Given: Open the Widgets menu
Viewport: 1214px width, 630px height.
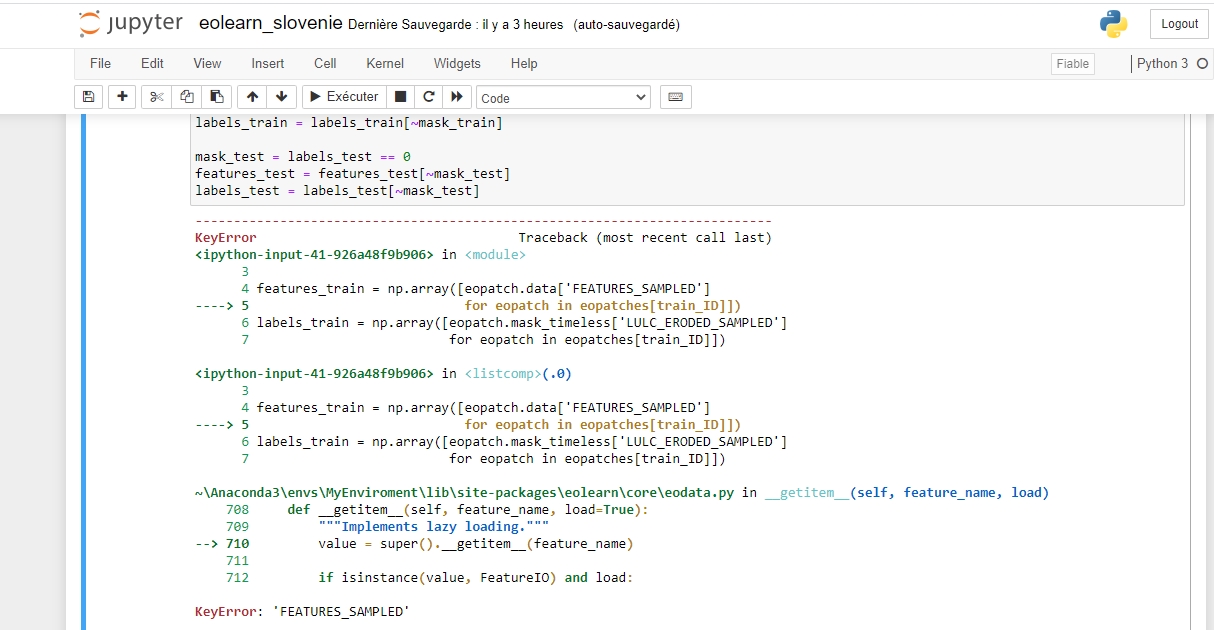Looking at the screenshot, I should pyautogui.click(x=457, y=63).
